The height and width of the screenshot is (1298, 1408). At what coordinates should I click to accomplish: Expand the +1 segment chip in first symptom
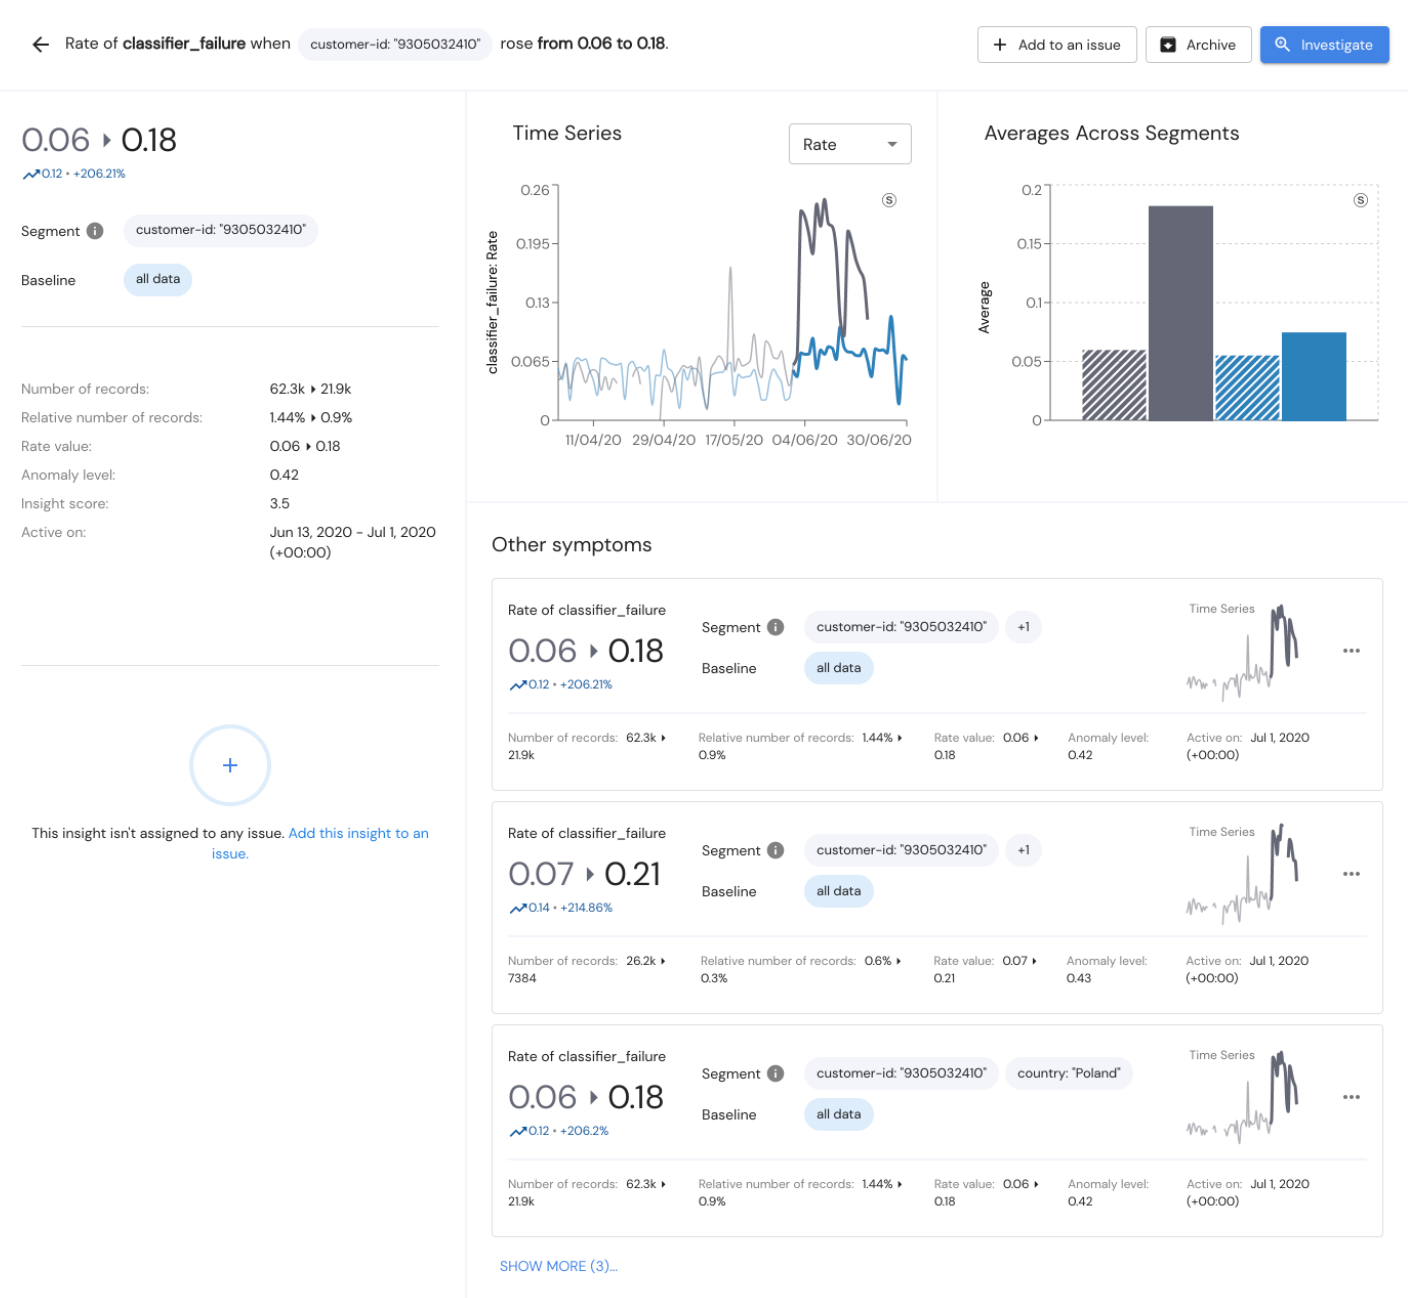pyautogui.click(x=1023, y=627)
